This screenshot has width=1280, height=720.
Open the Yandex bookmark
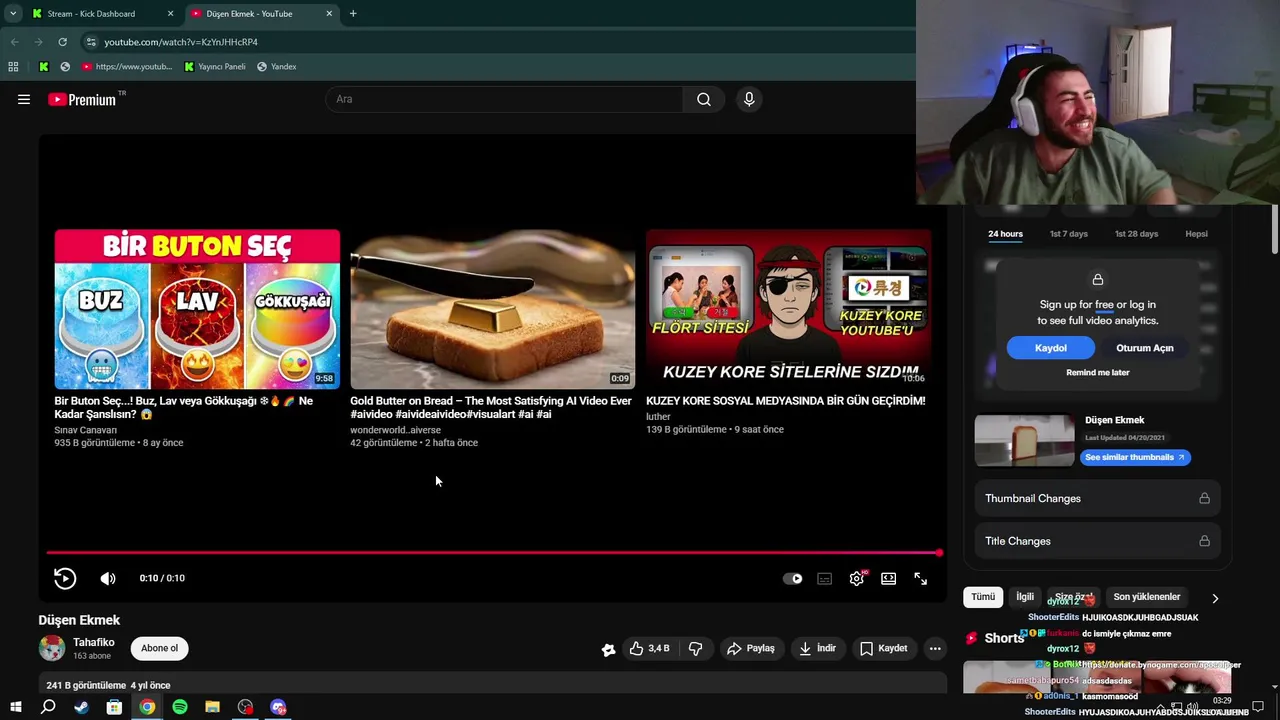click(x=277, y=67)
